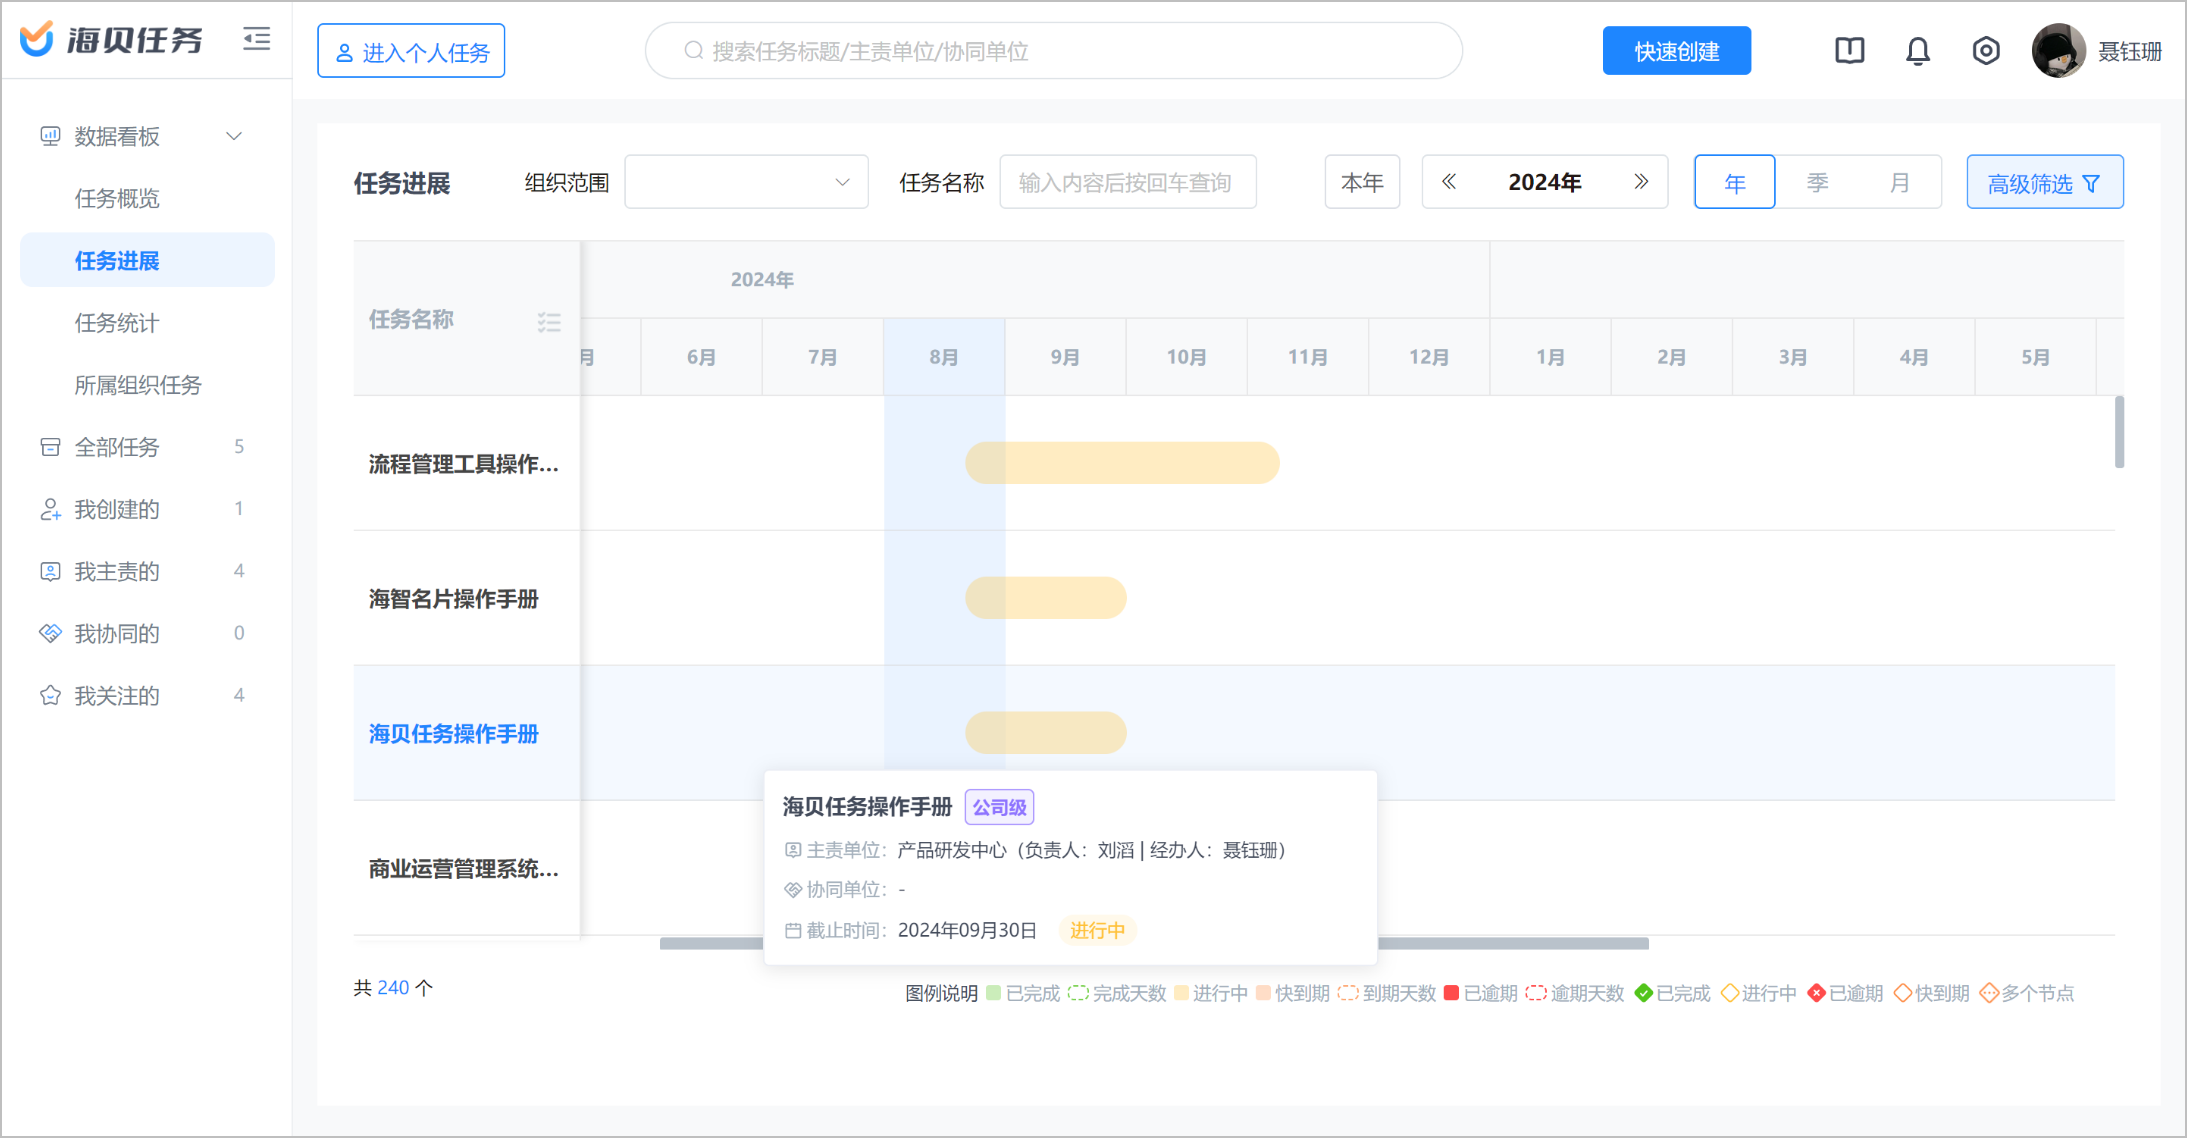Click the green check 已完成 legend icon
This screenshot has width=2187, height=1138.
(x=1644, y=993)
